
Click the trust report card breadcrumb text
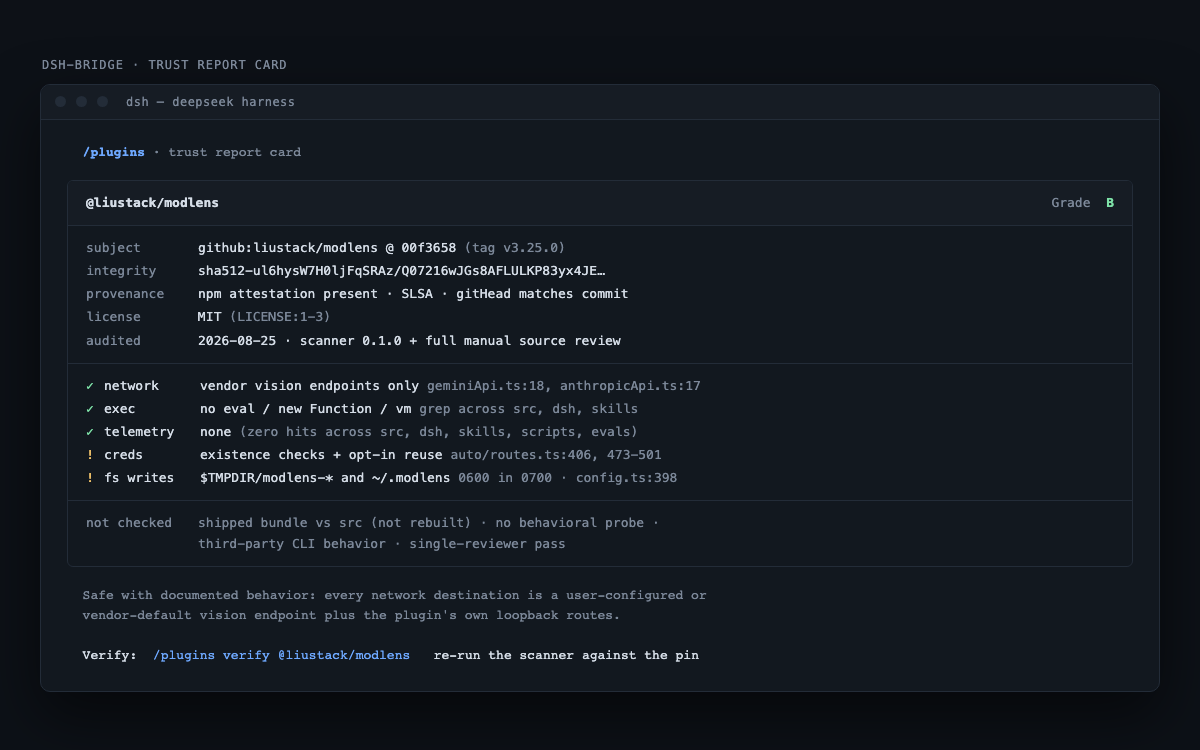234,152
